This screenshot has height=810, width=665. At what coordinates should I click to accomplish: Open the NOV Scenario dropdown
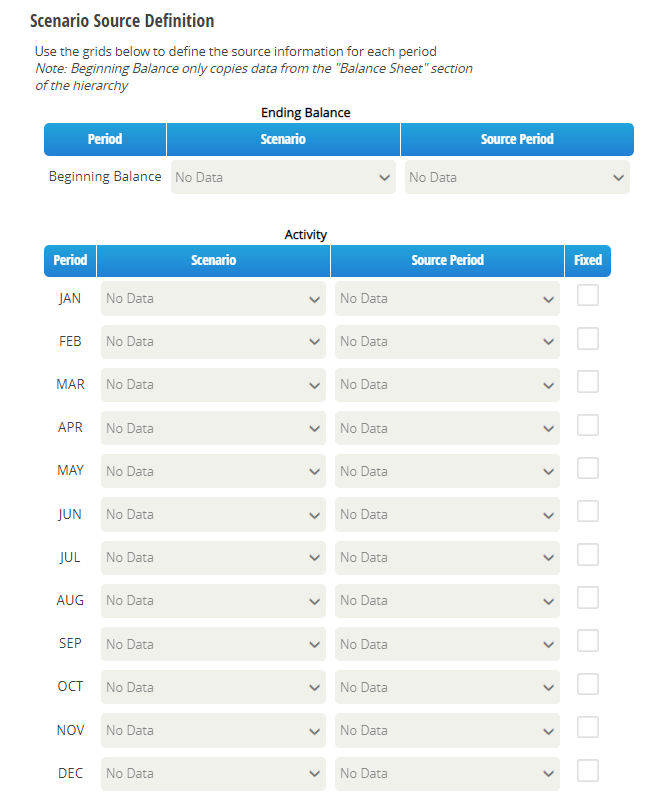tap(213, 730)
